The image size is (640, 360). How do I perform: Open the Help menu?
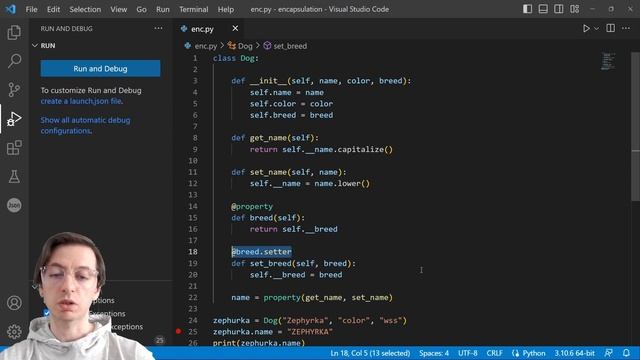226,9
